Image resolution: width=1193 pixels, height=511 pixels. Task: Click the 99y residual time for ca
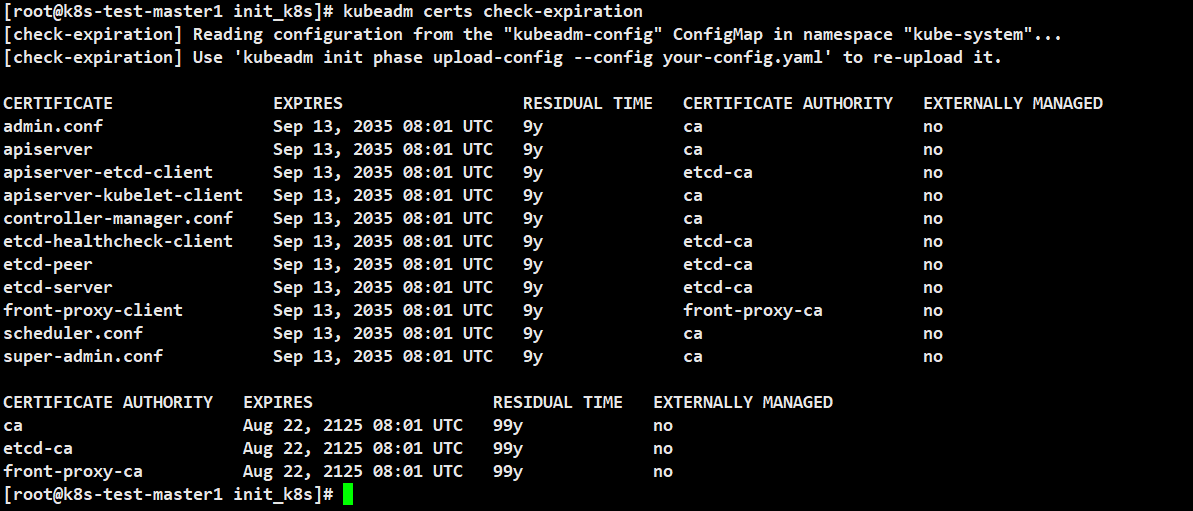(x=507, y=426)
